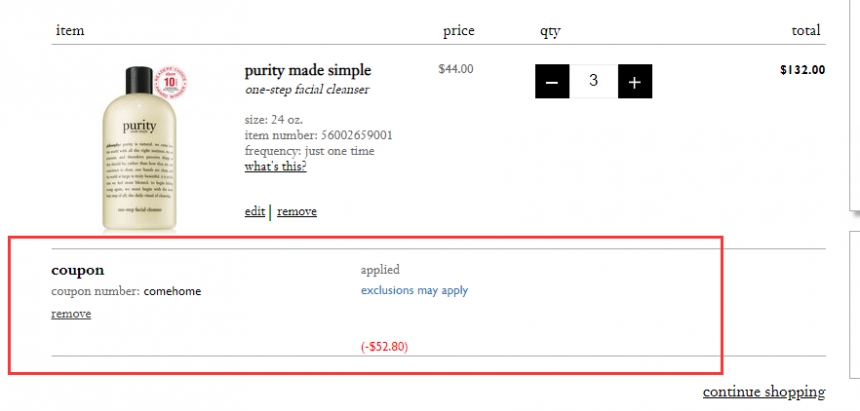Screen dimensions: 860x411
Task: Open the purity made simple product title
Action: point(308,71)
